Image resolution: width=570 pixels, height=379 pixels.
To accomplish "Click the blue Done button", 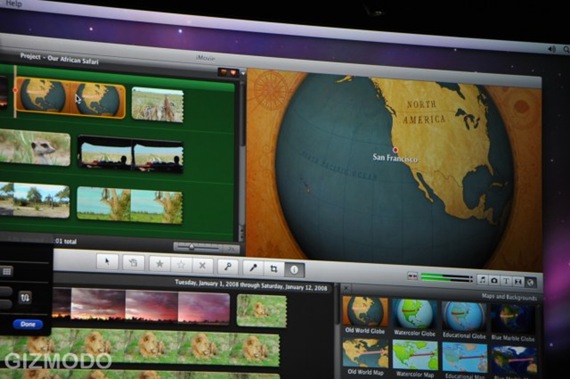I will coord(28,324).
